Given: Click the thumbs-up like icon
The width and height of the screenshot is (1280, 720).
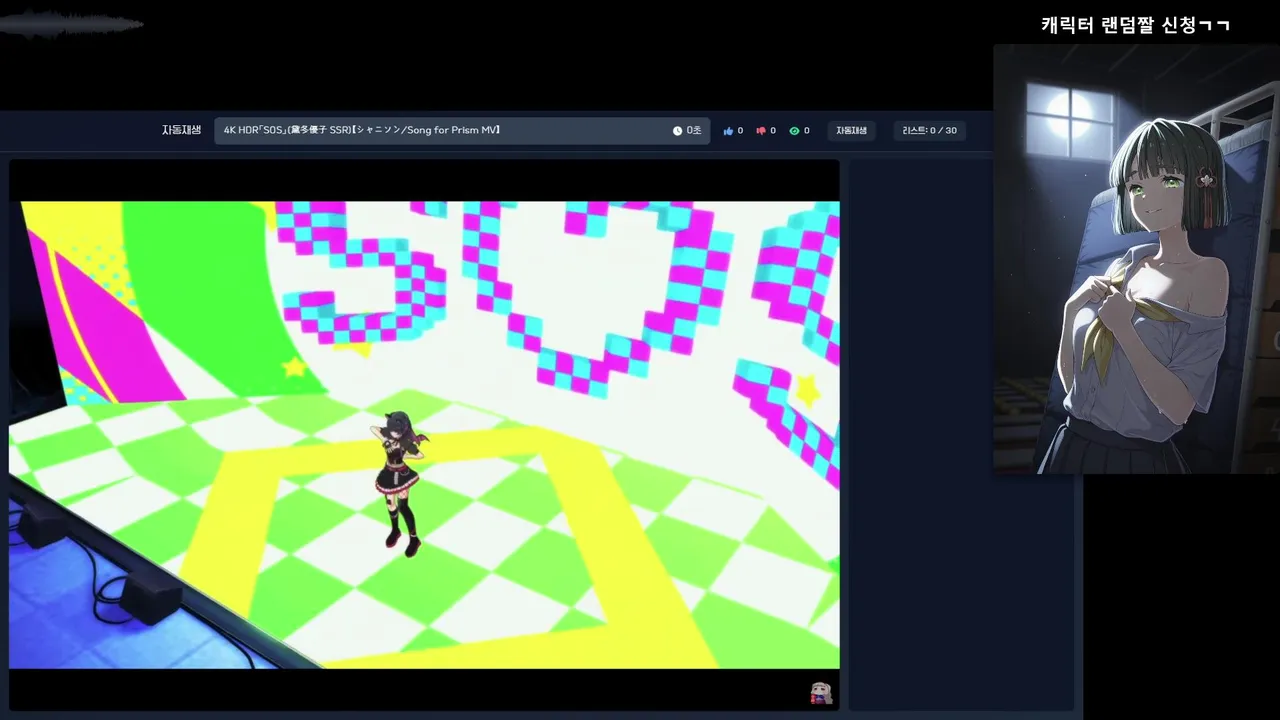Looking at the screenshot, I should (x=728, y=131).
